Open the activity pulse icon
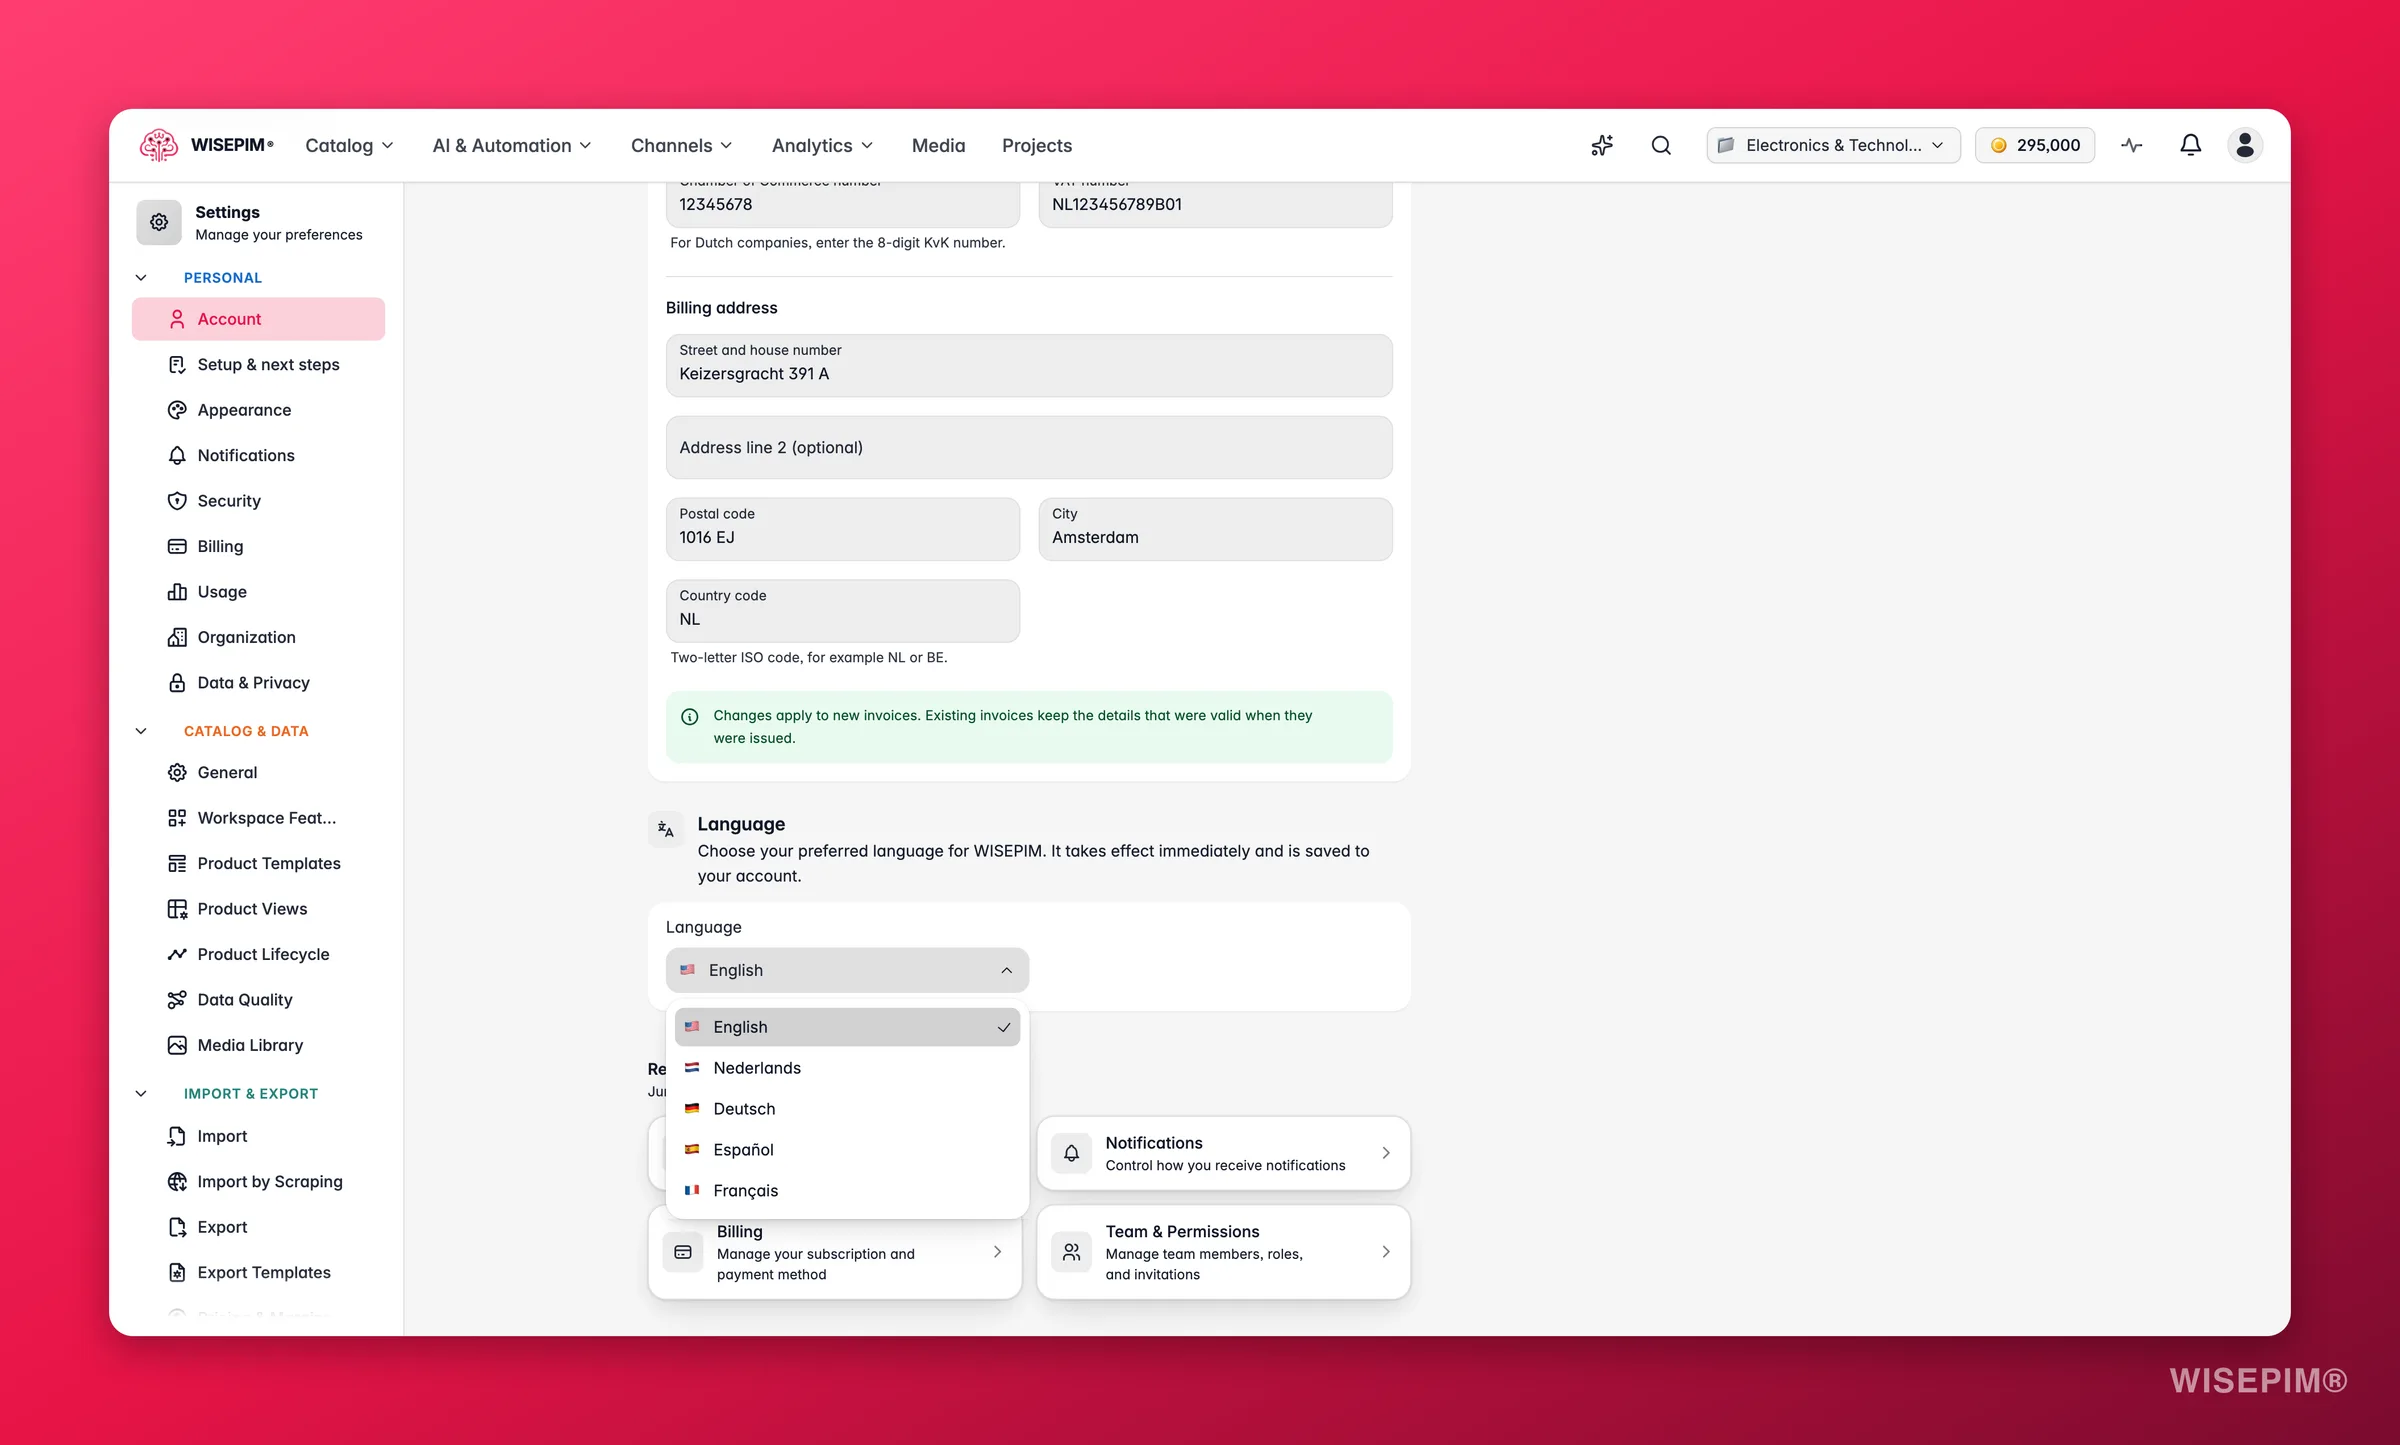This screenshot has height=1445, width=2400. (2132, 145)
